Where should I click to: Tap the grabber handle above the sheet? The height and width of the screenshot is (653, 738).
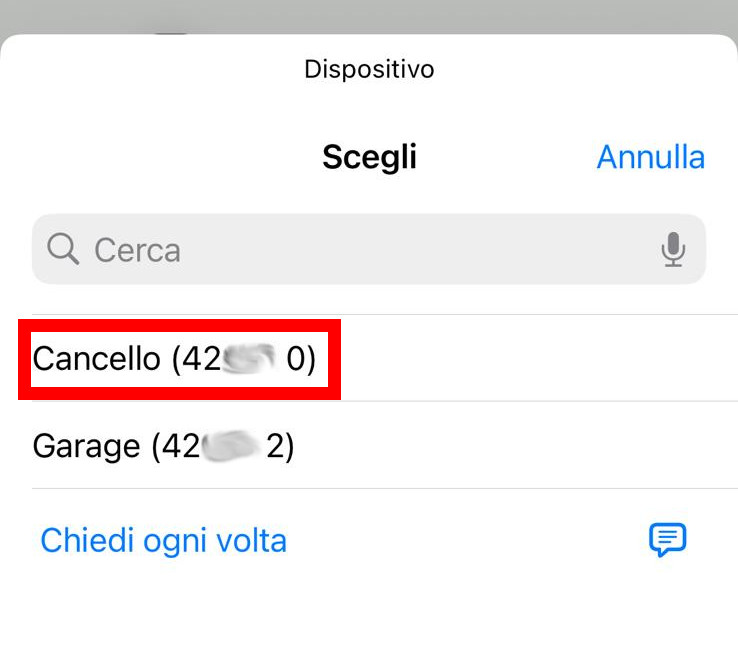172,32
